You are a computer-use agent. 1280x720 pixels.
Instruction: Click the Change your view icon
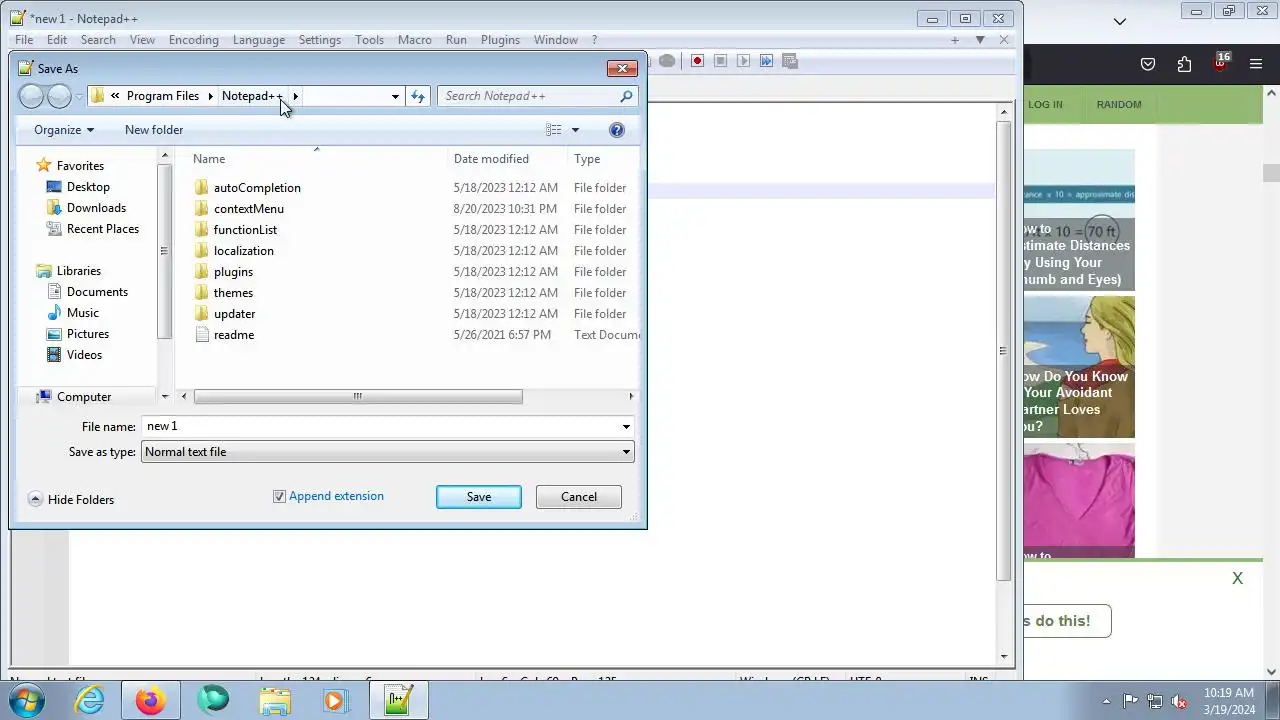(554, 130)
